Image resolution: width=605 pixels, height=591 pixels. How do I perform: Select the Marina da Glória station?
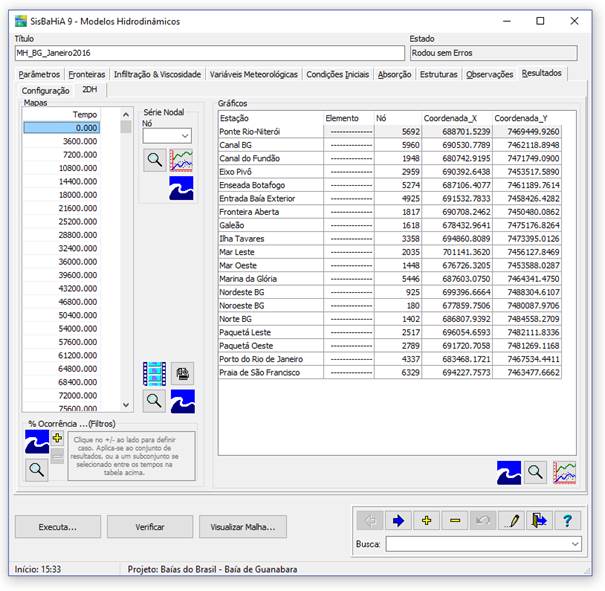point(390,279)
